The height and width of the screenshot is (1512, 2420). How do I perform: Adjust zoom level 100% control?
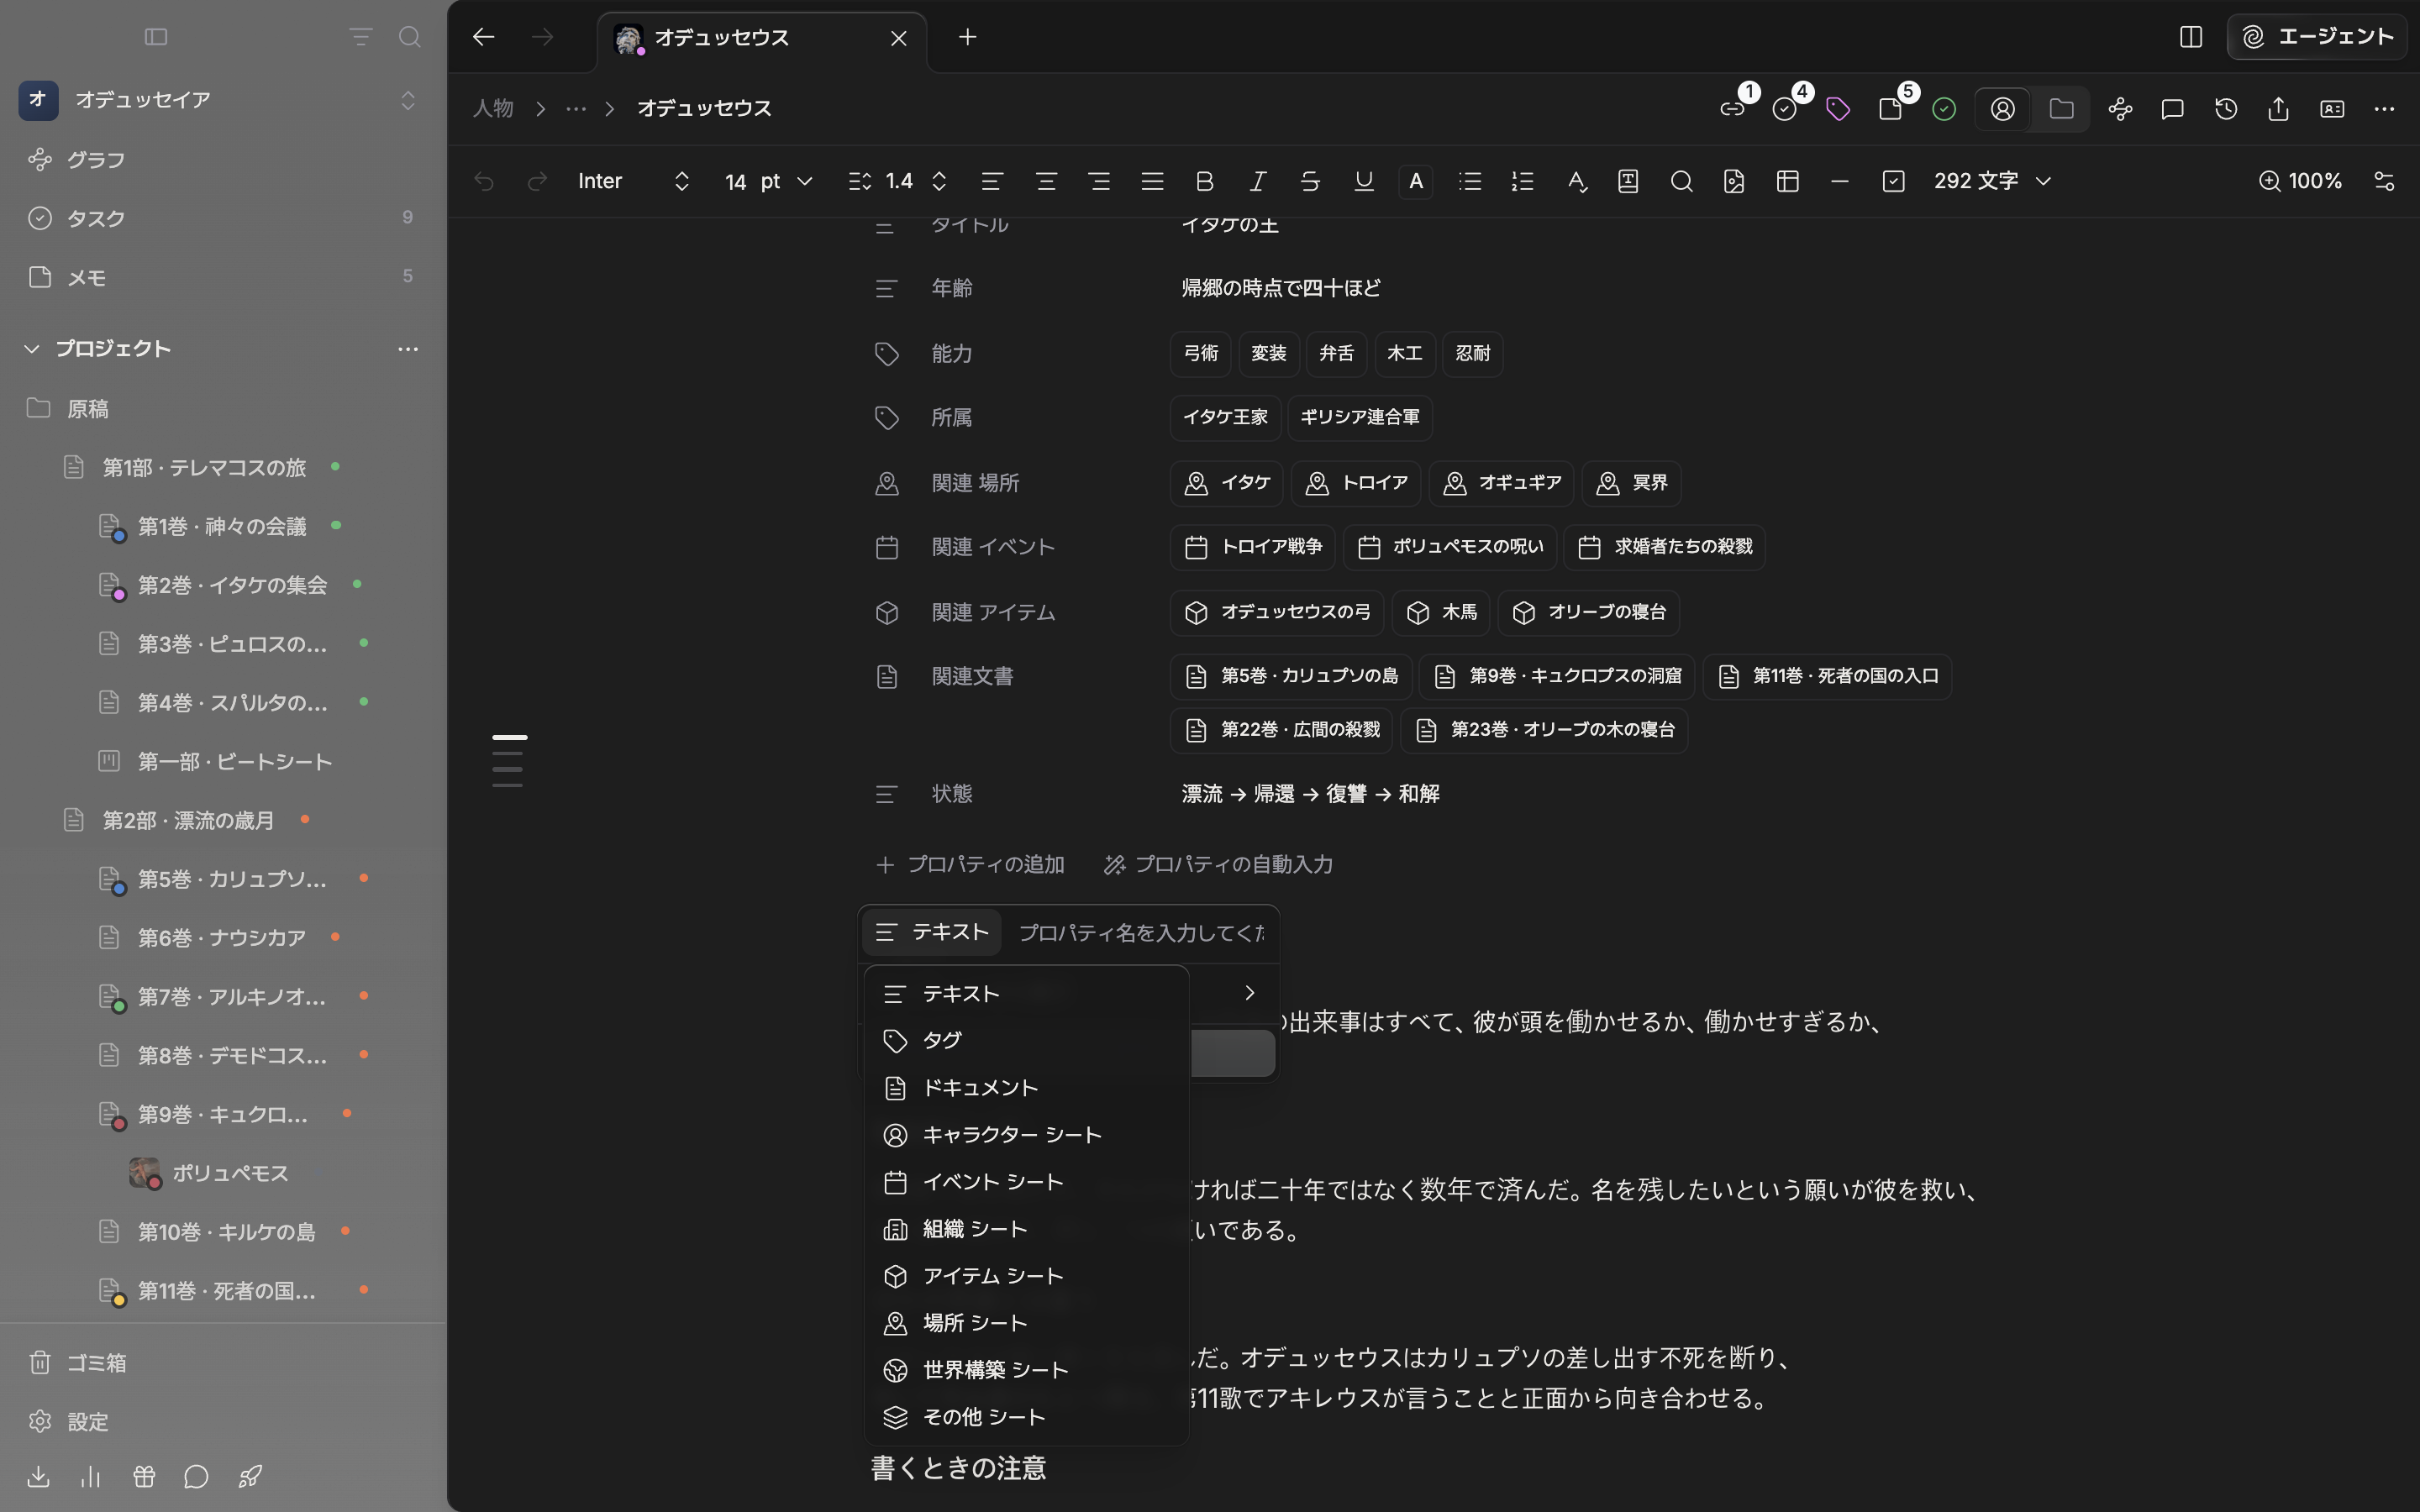2300,181
